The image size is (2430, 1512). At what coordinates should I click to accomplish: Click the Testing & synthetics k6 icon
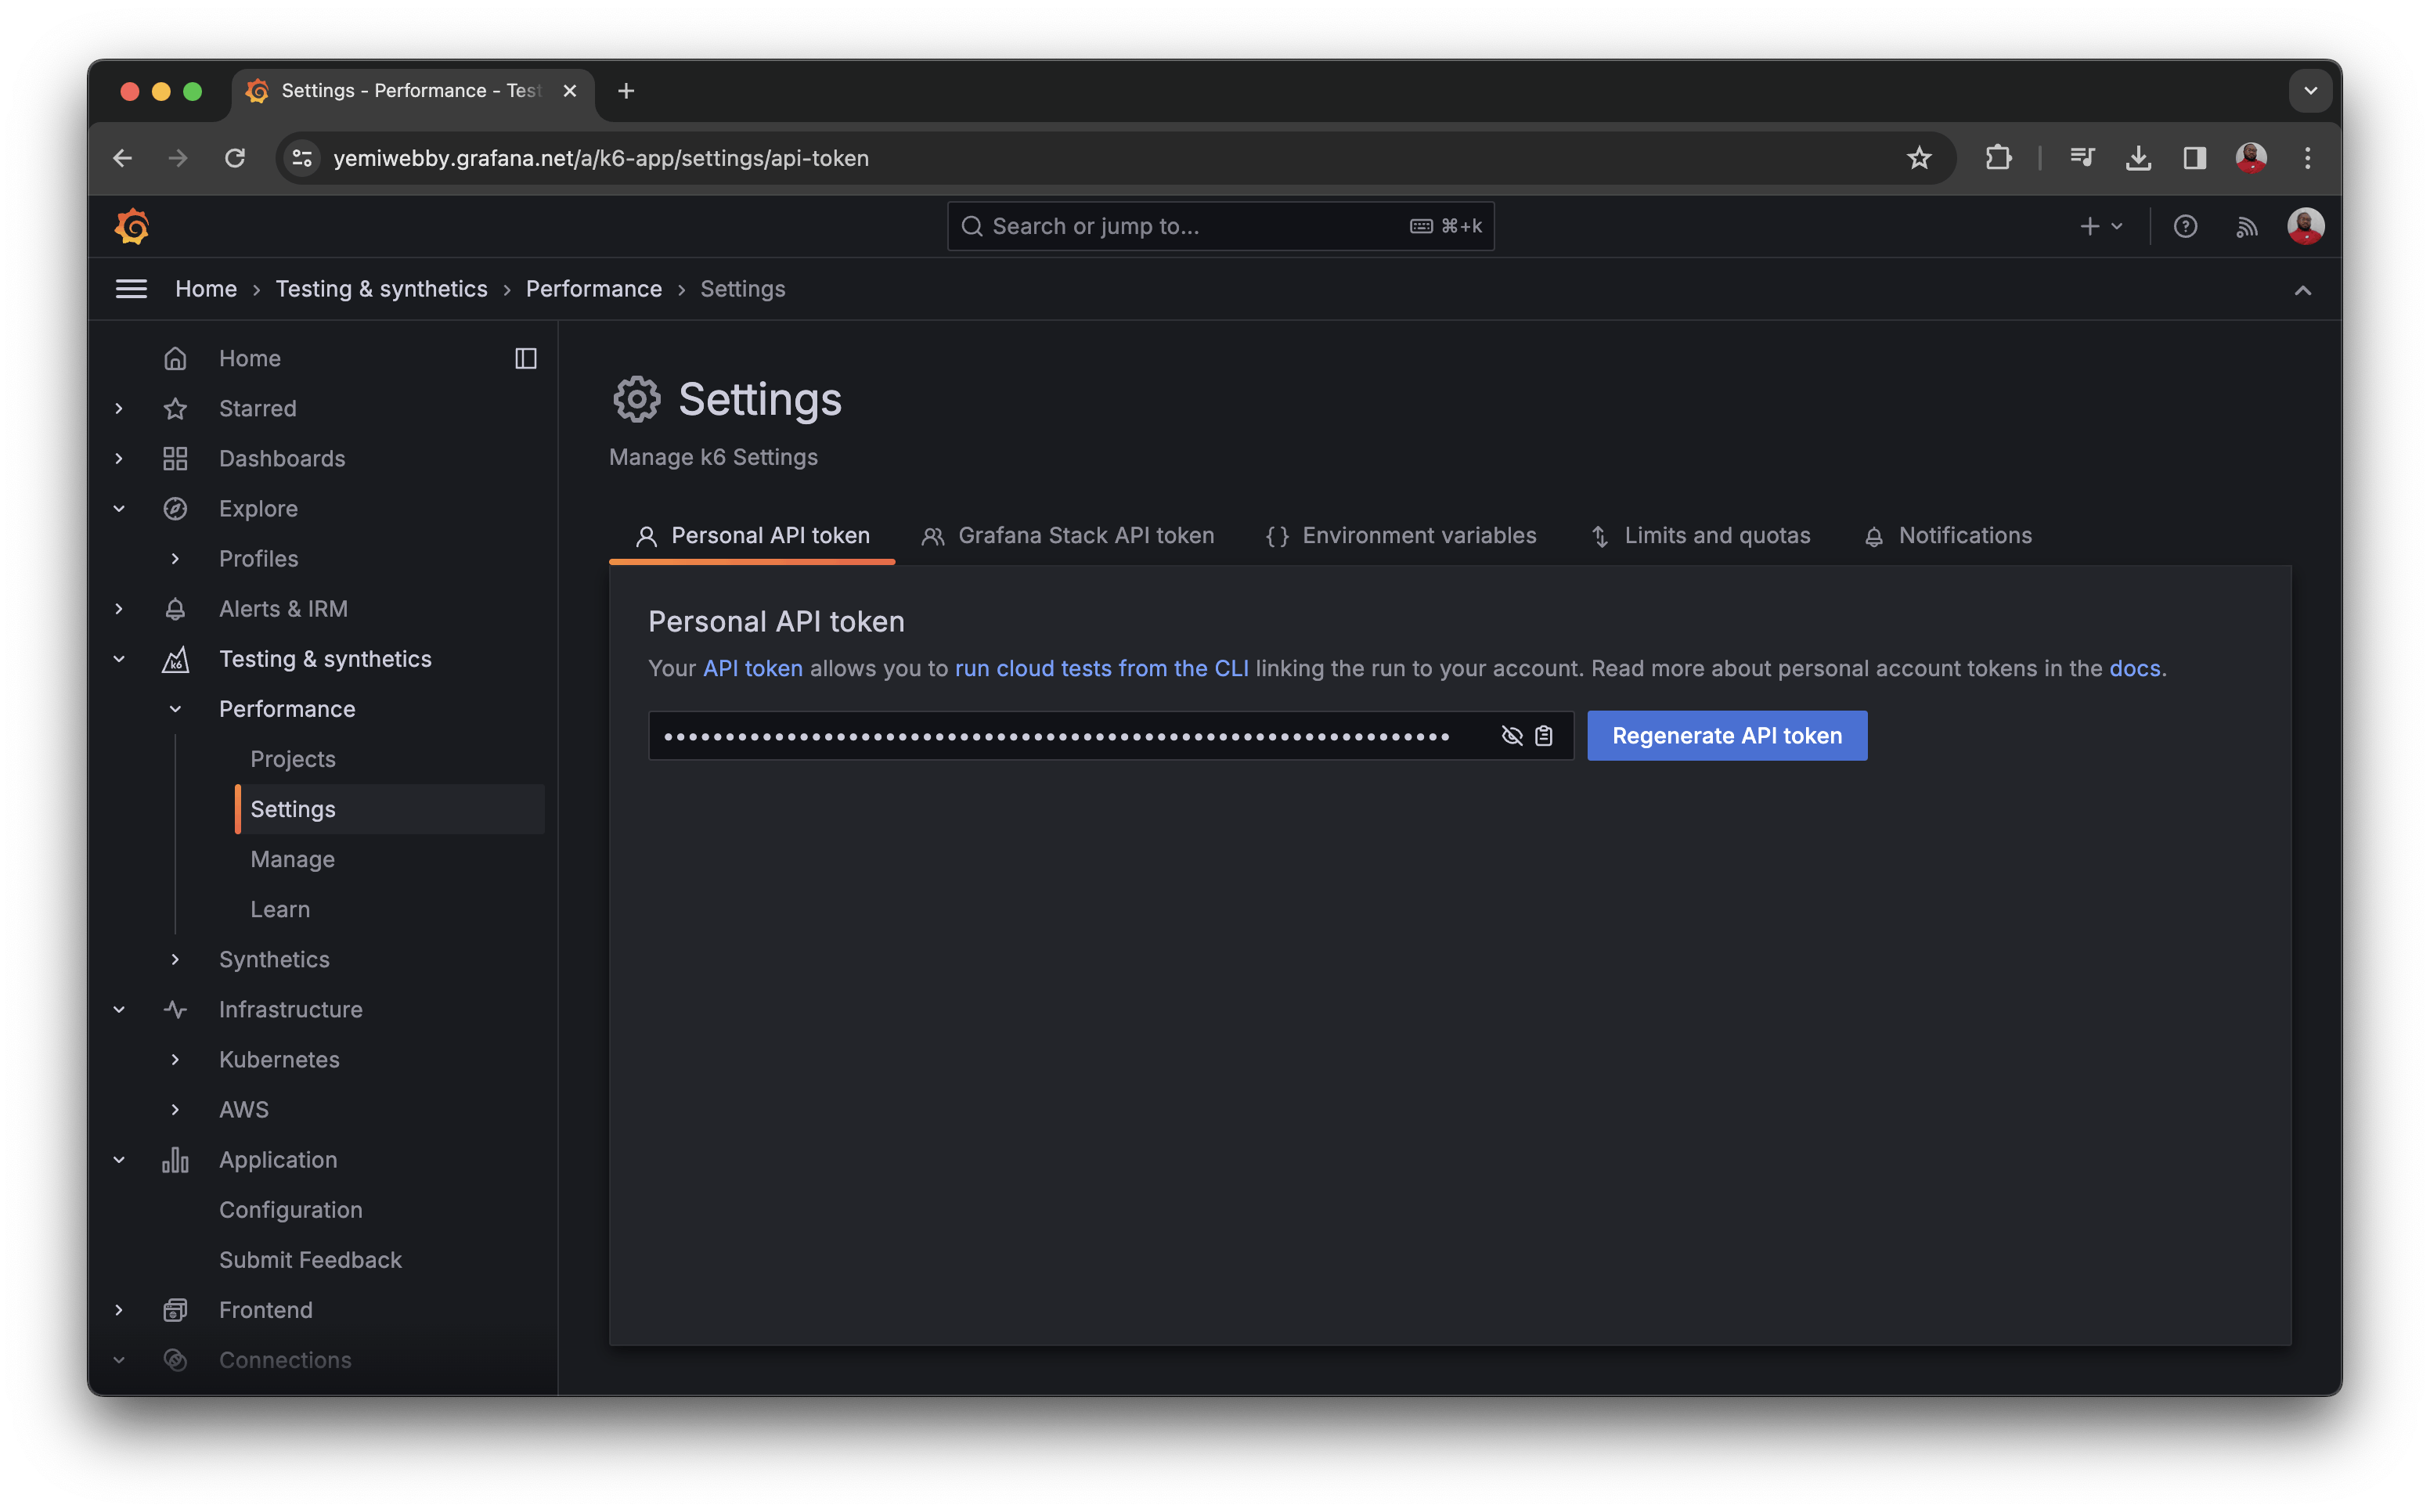coord(176,659)
